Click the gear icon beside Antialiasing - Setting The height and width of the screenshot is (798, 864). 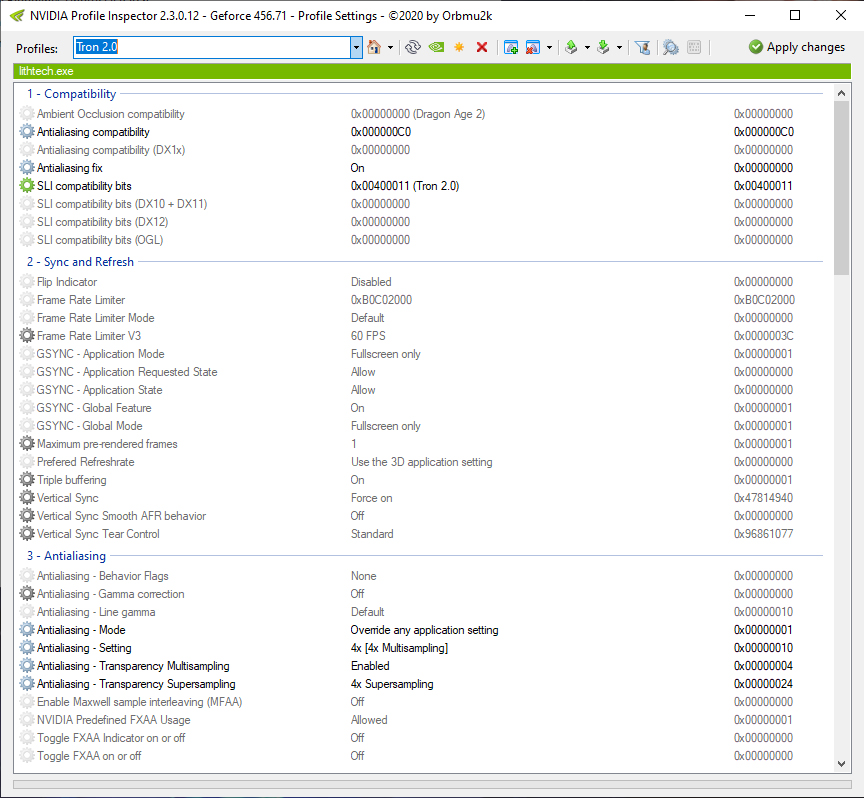pyautogui.click(x=26, y=648)
